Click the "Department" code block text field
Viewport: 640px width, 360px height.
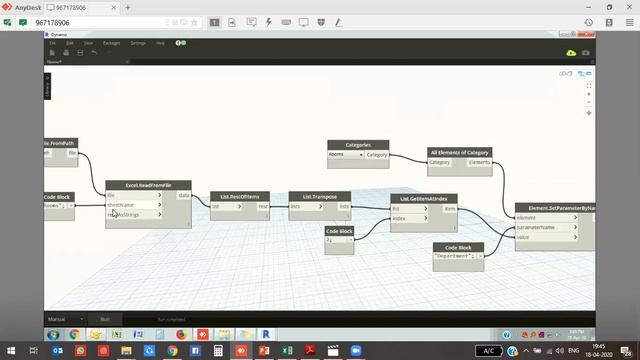455,256
